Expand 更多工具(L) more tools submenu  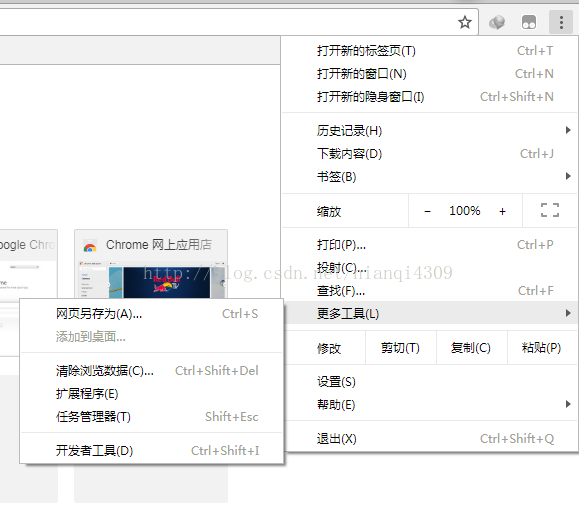point(430,313)
